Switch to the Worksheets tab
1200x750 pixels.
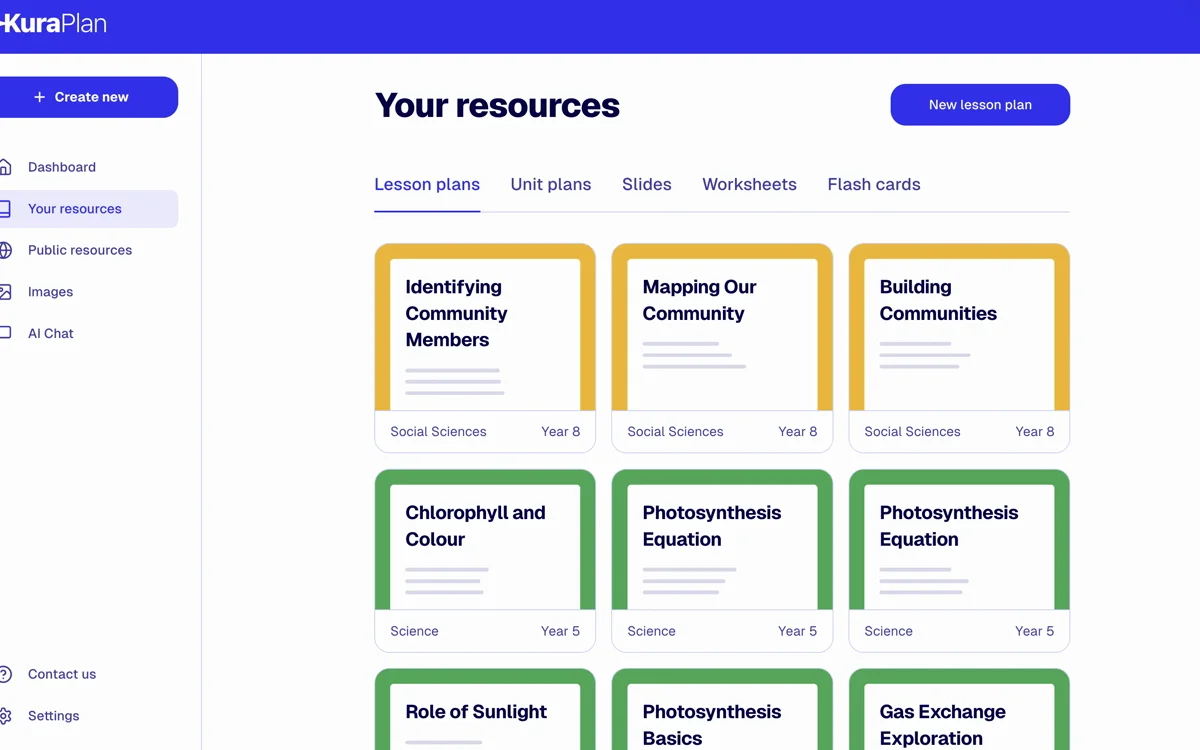point(749,185)
